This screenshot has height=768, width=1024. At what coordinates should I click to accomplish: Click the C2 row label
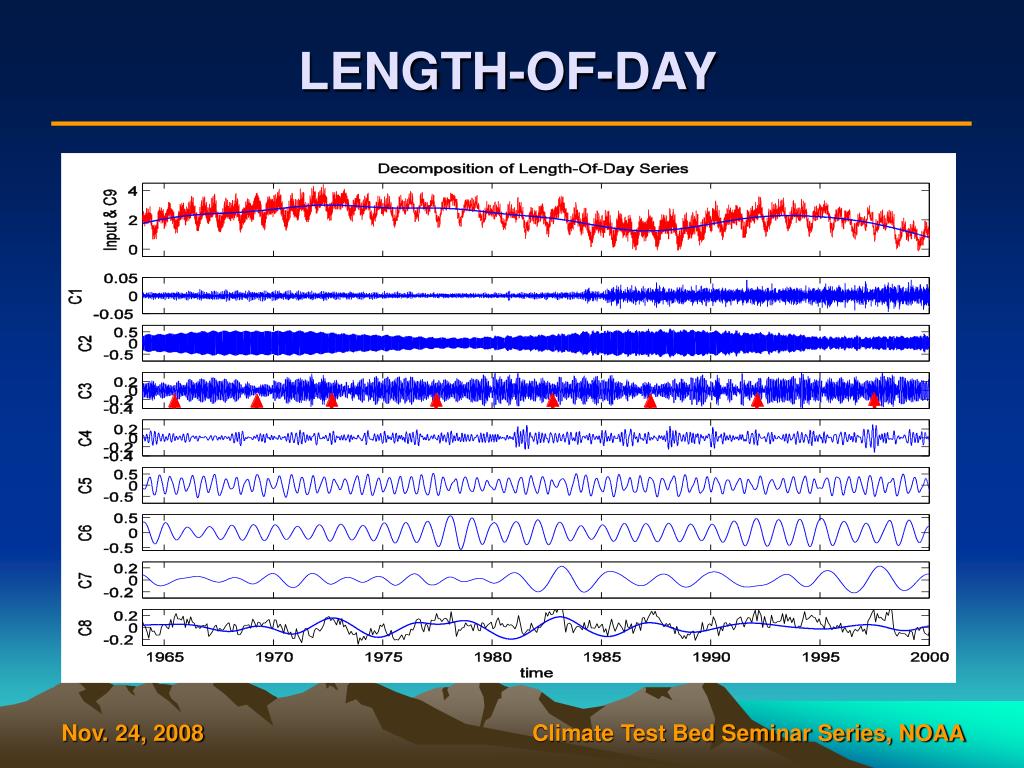click(x=85, y=344)
